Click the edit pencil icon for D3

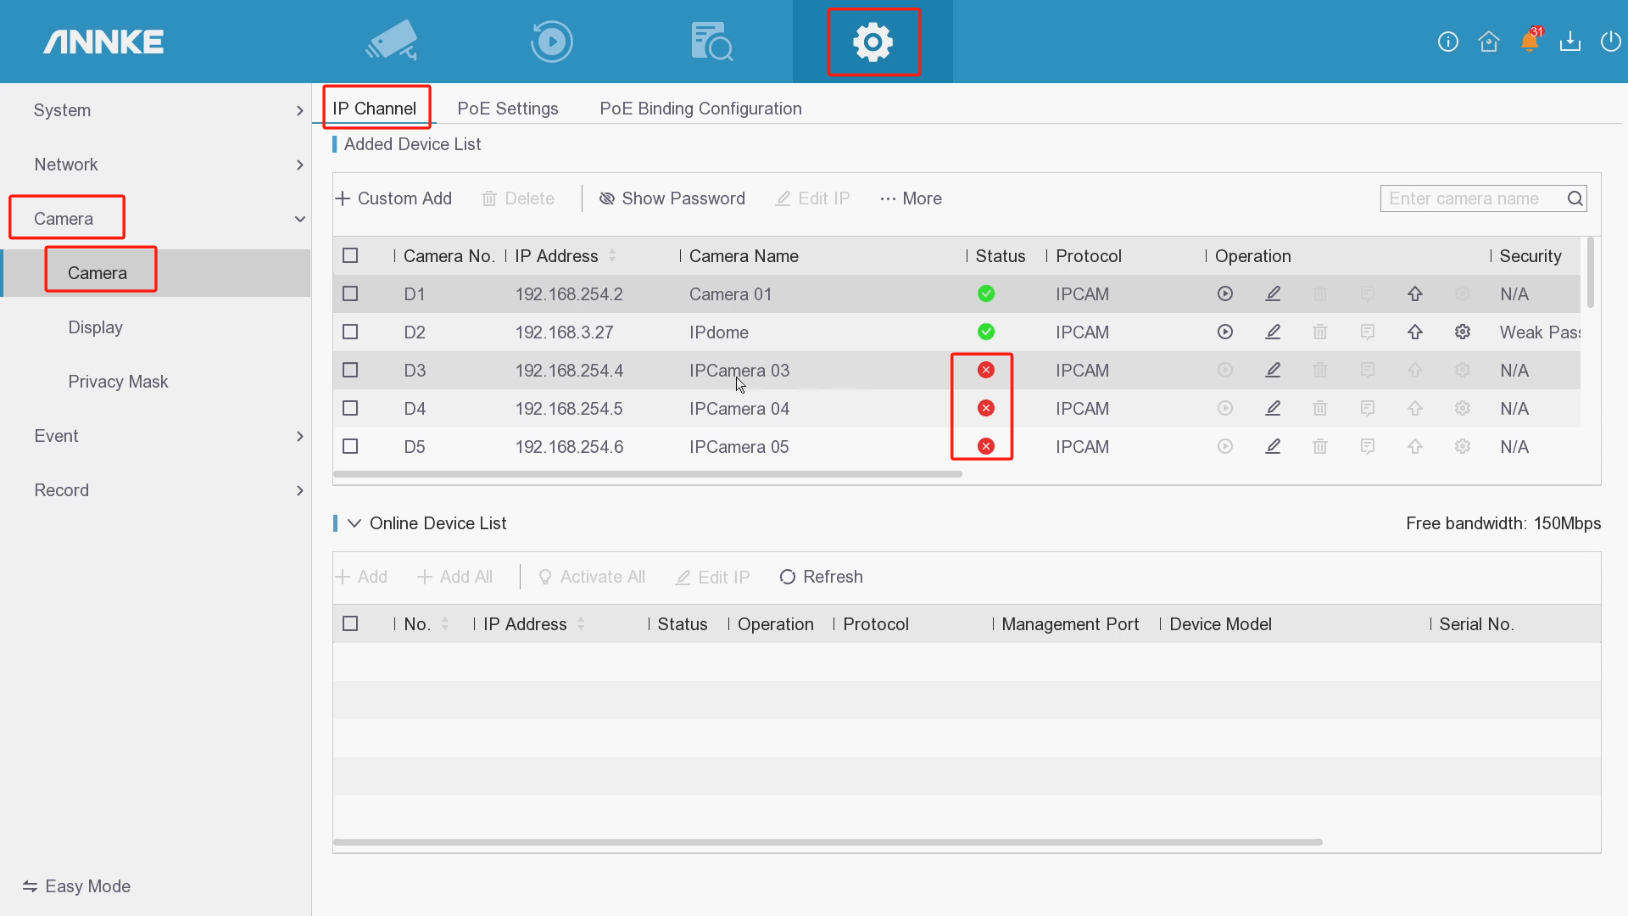tap(1272, 370)
